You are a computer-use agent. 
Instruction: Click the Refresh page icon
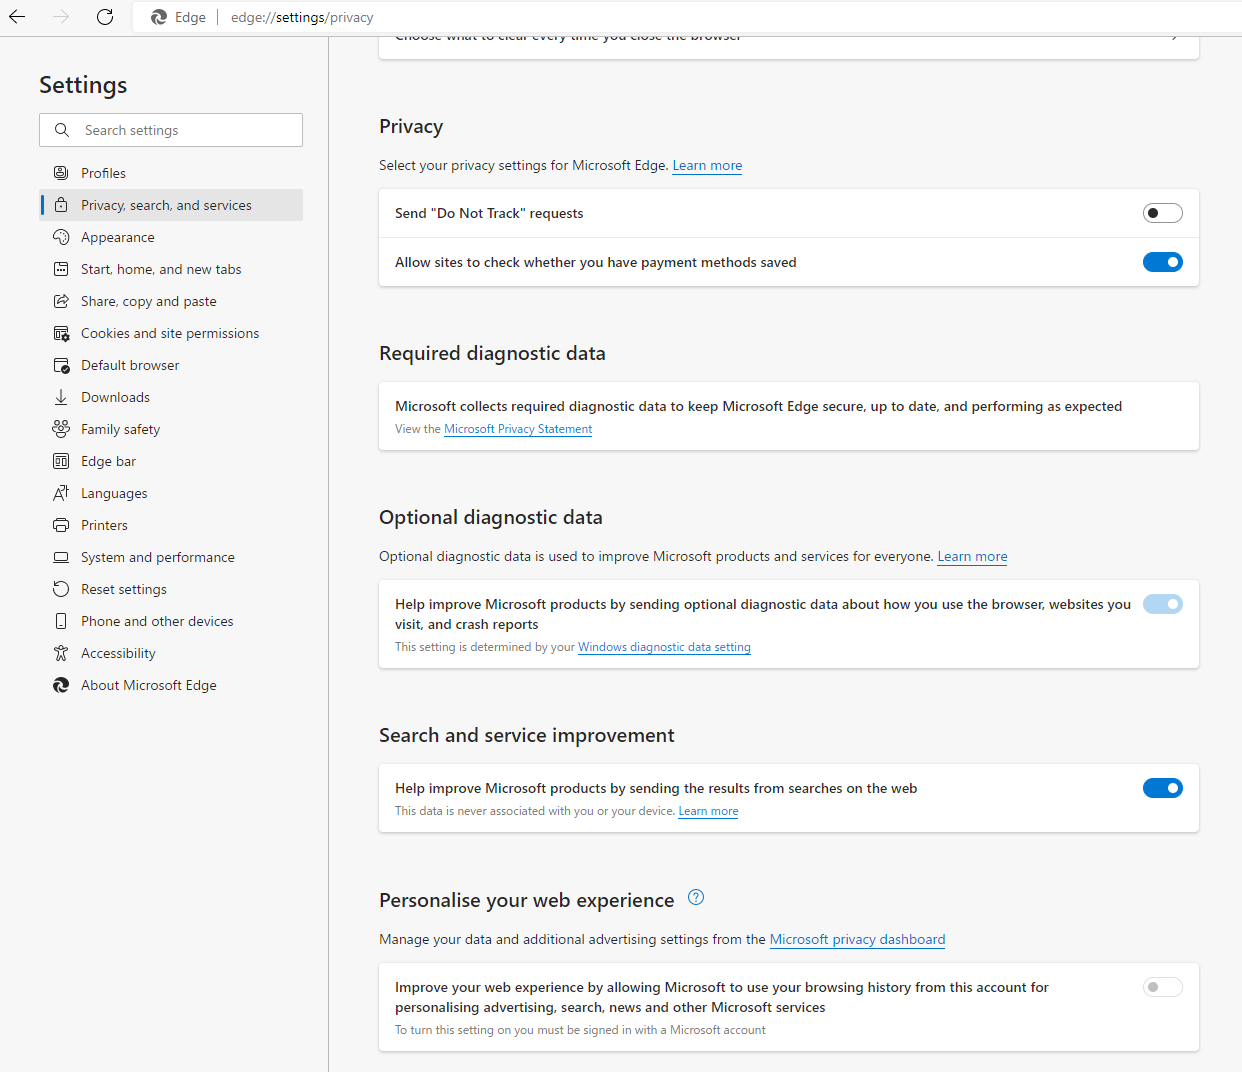tap(105, 17)
